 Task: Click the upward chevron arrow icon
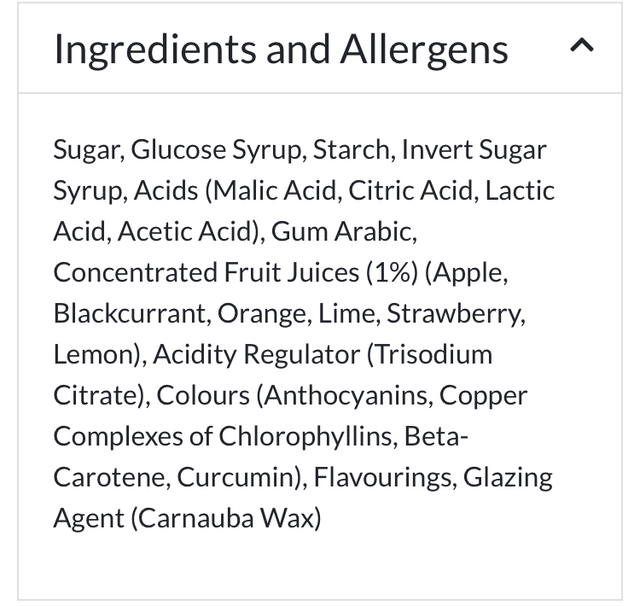[582, 47]
